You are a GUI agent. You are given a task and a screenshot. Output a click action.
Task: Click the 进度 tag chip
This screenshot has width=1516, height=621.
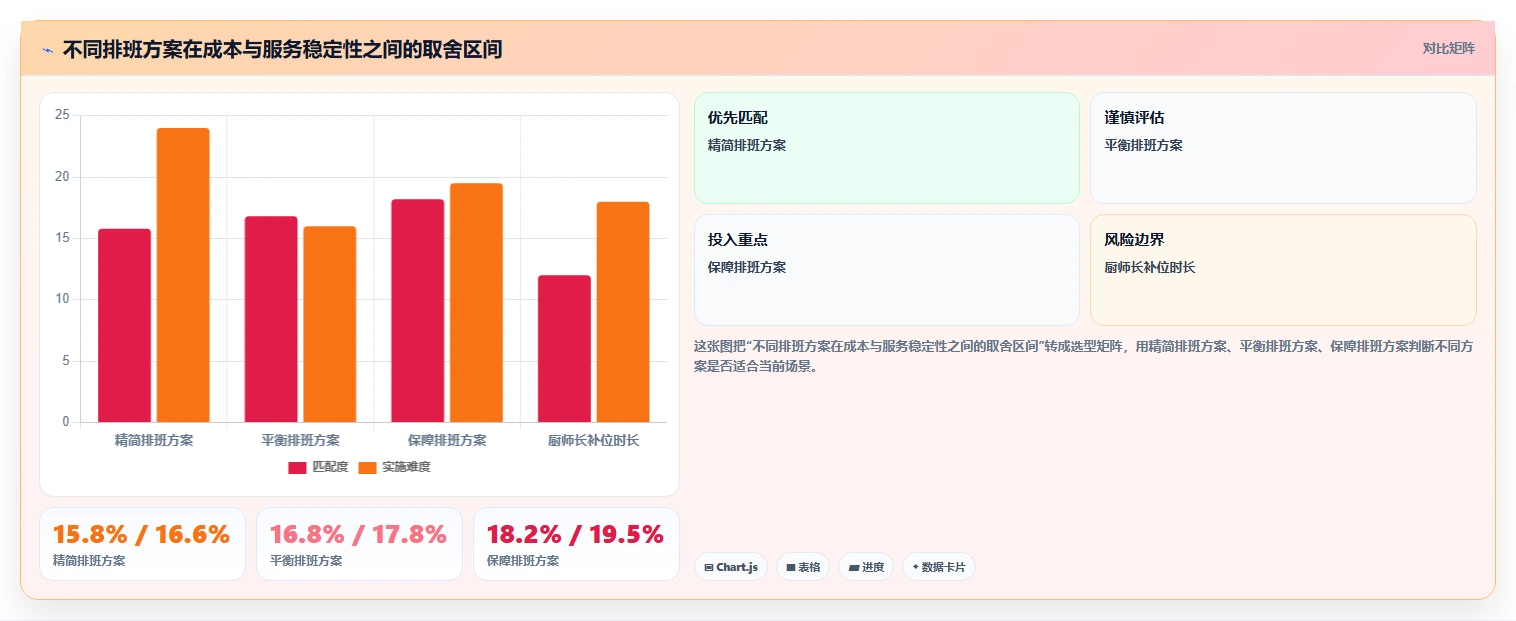point(866,567)
